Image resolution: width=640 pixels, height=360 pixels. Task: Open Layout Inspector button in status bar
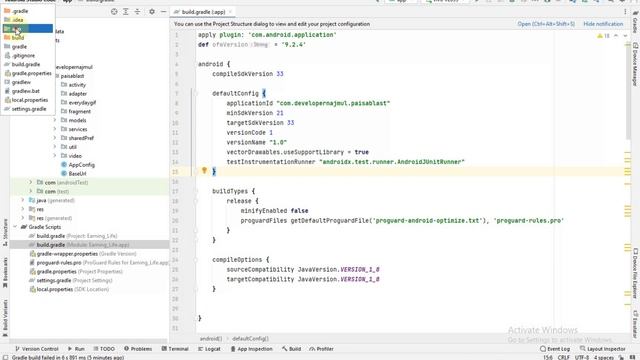pos(602,349)
